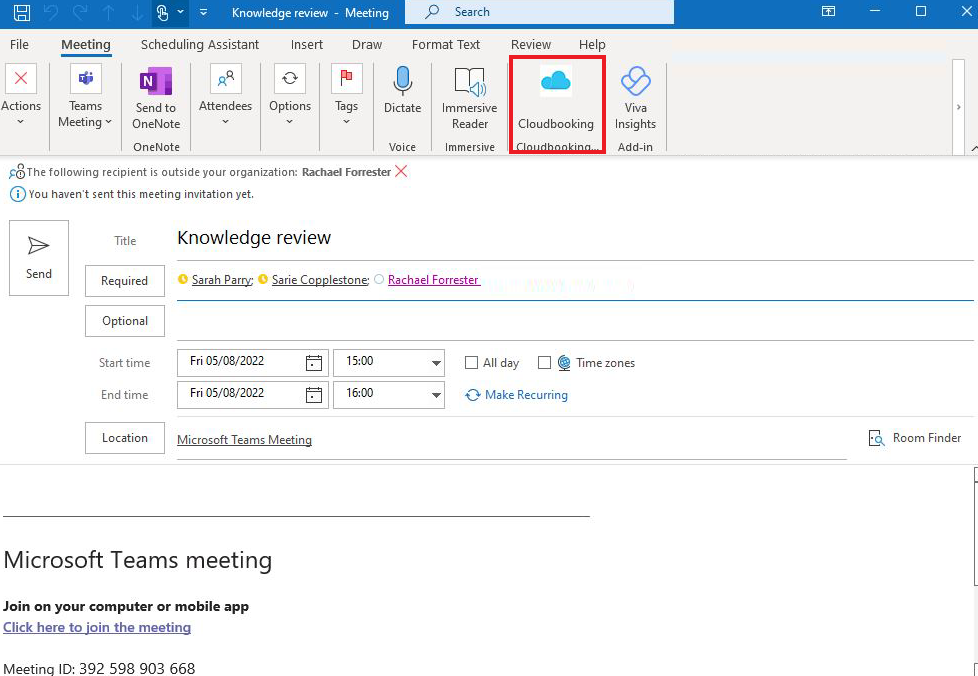978x676 pixels.
Task: Click the Required button
Action: tap(125, 281)
